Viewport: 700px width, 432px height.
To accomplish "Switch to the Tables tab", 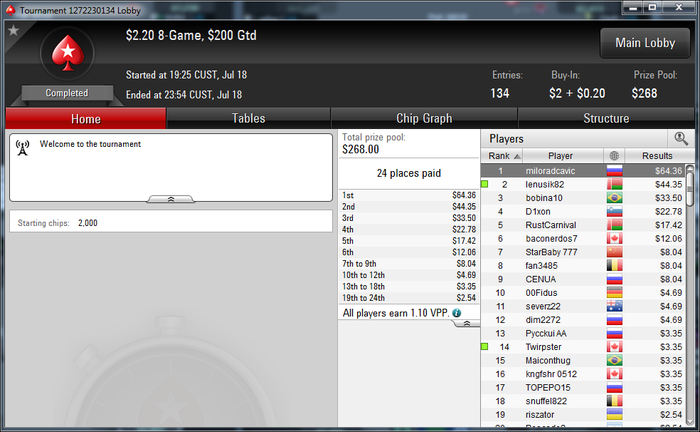I will 248,118.
